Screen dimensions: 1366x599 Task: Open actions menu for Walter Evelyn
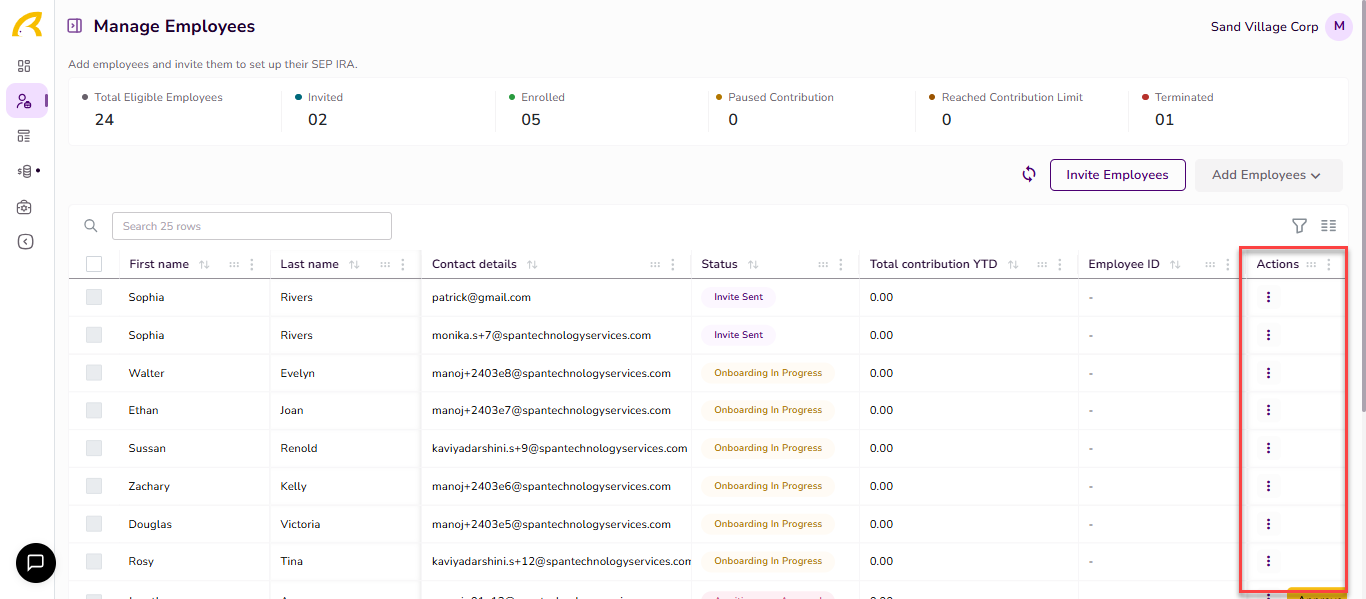tap(1268, 373)
